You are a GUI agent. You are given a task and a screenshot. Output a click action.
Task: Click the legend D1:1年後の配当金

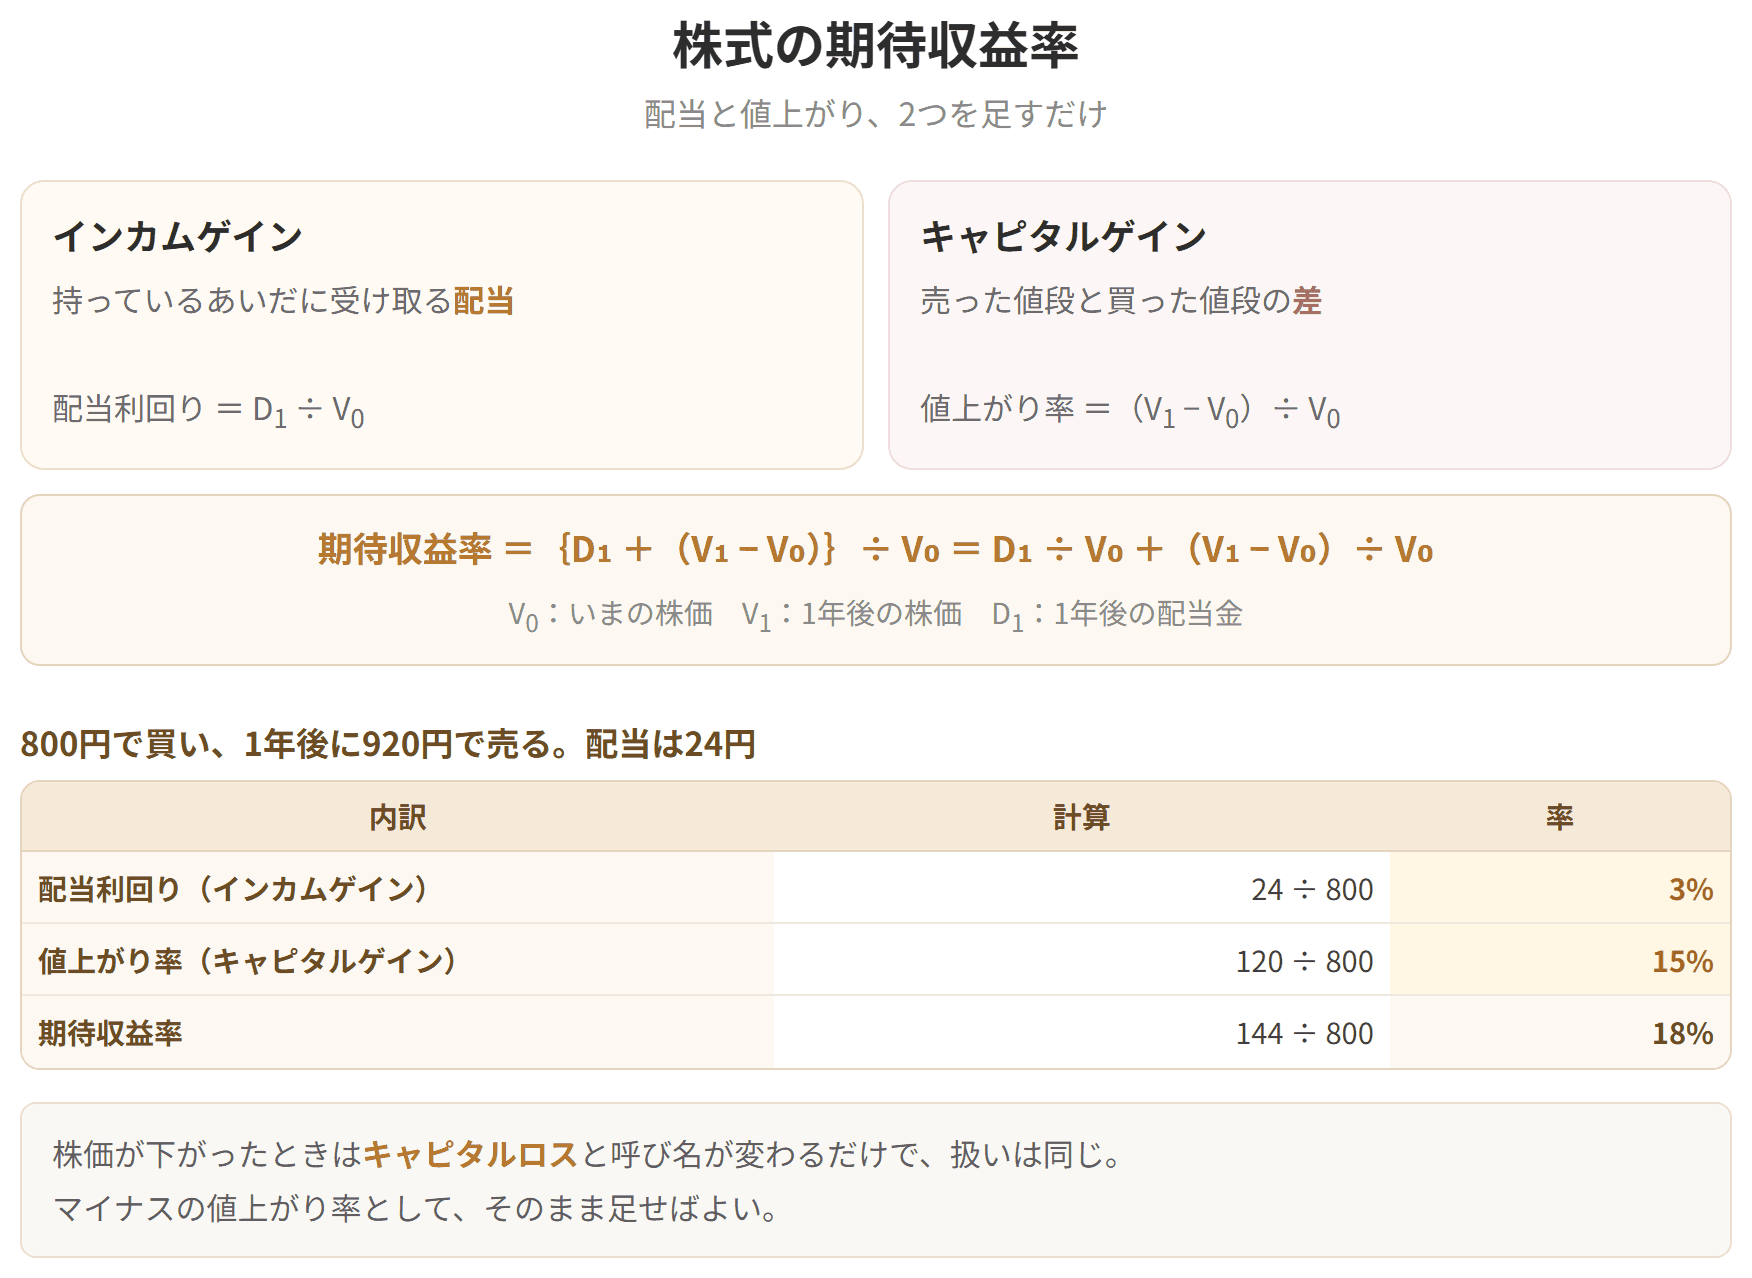coord(1117,614)
